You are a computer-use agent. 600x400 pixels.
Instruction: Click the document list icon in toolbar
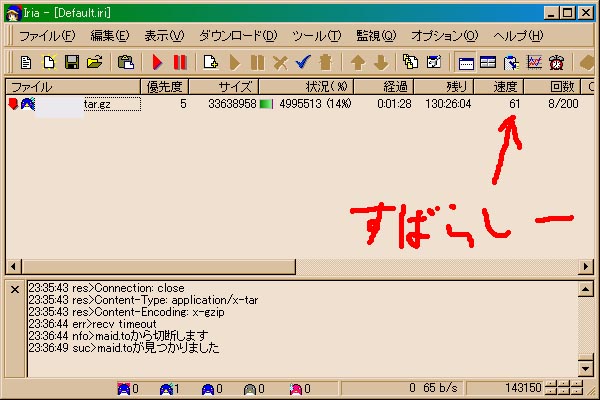26,62
